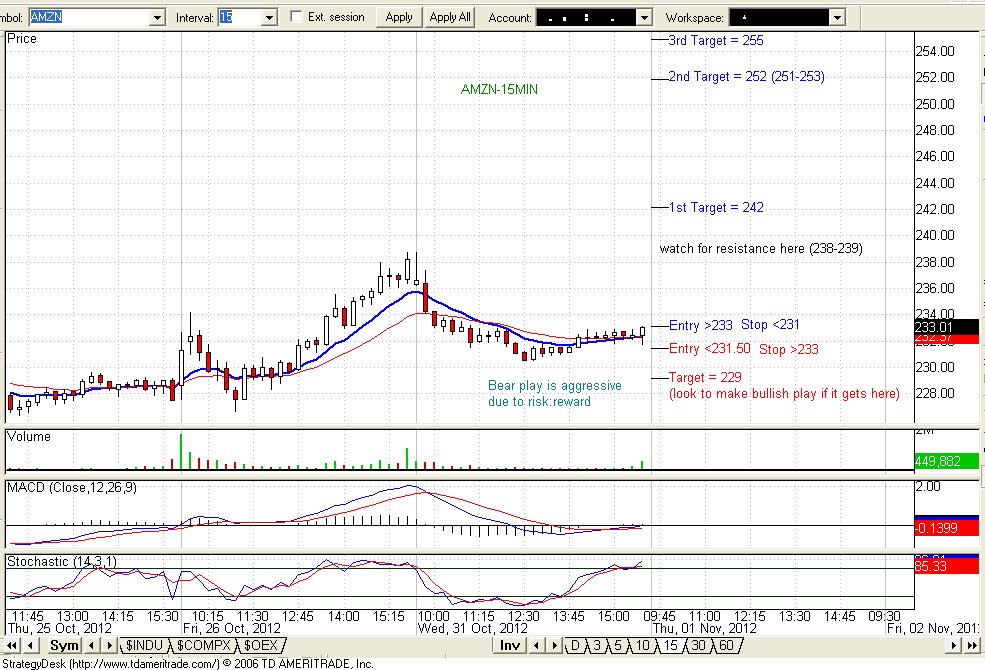The height and width of the screenshot is (670, 985).
Task: Click the red -0.1399 MACD value marker
Action: 946,528
